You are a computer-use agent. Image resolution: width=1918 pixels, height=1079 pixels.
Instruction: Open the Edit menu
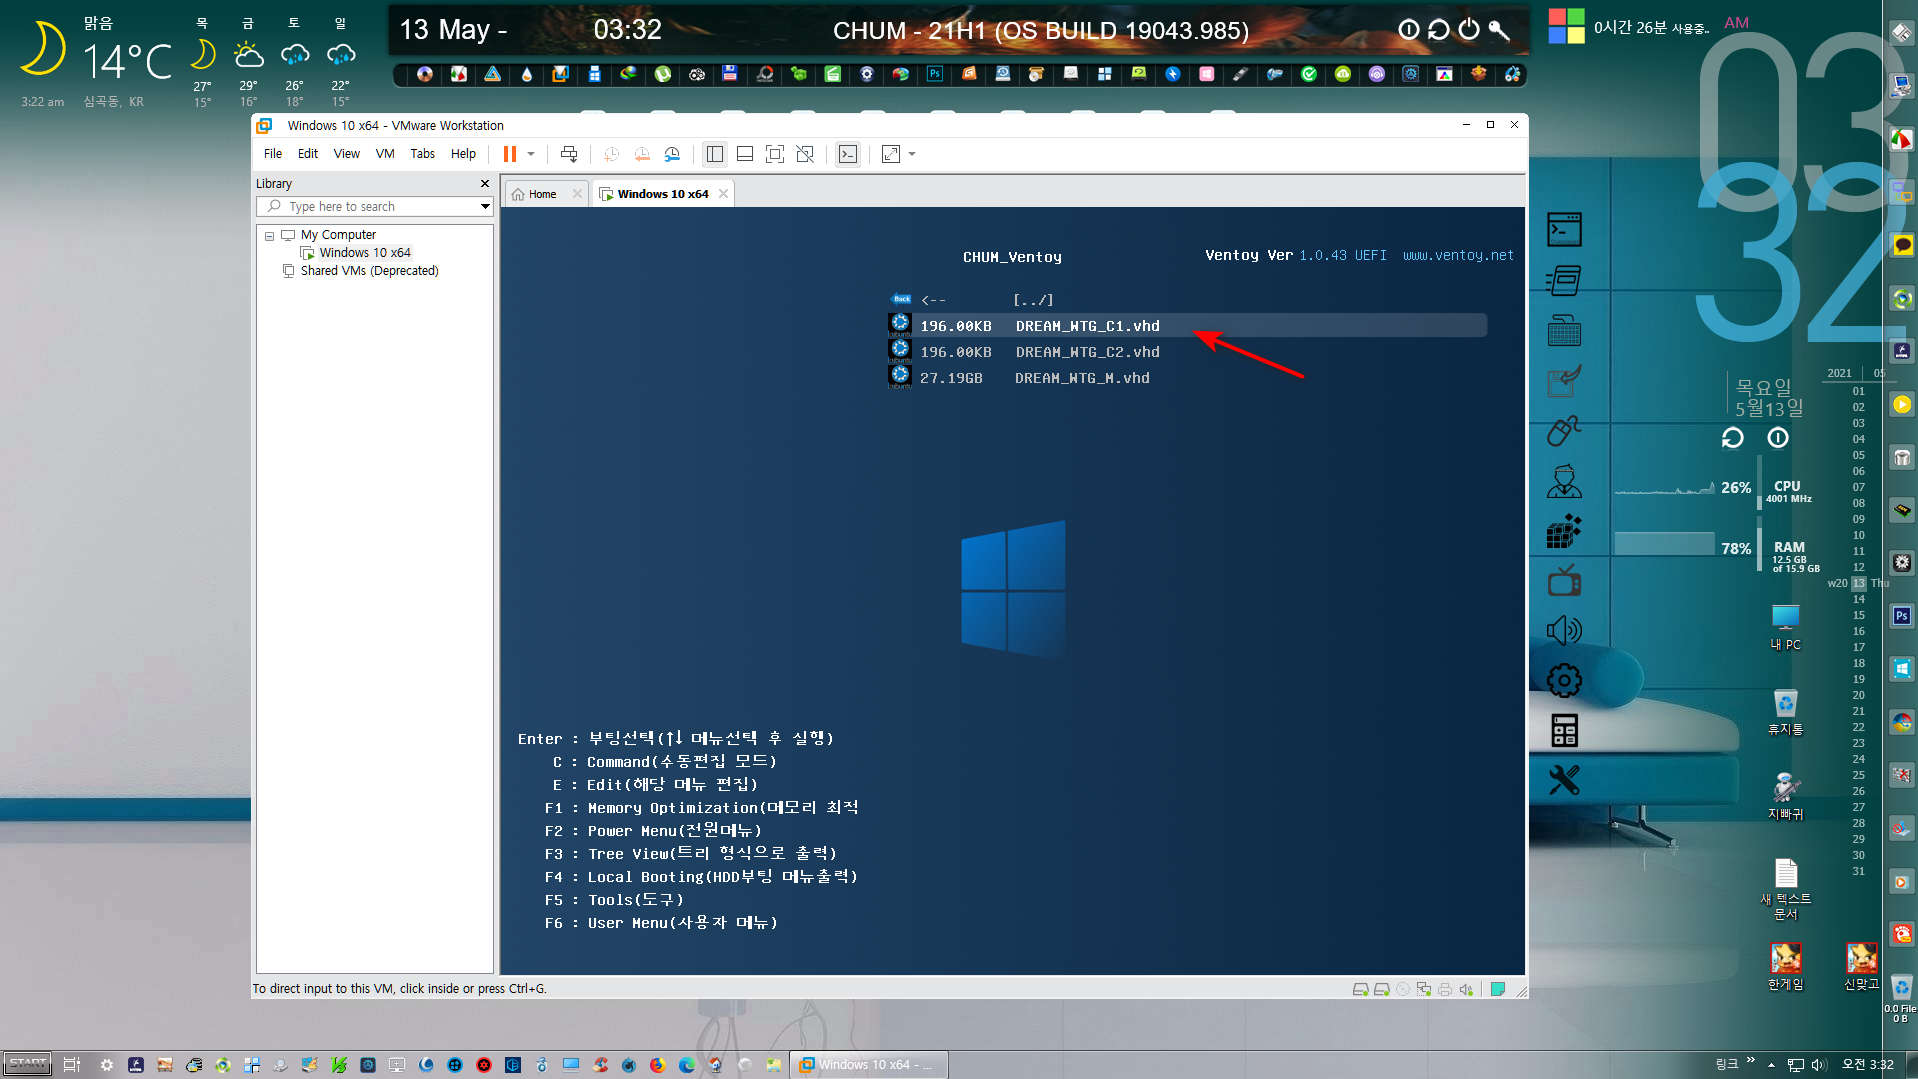(308, 154)
